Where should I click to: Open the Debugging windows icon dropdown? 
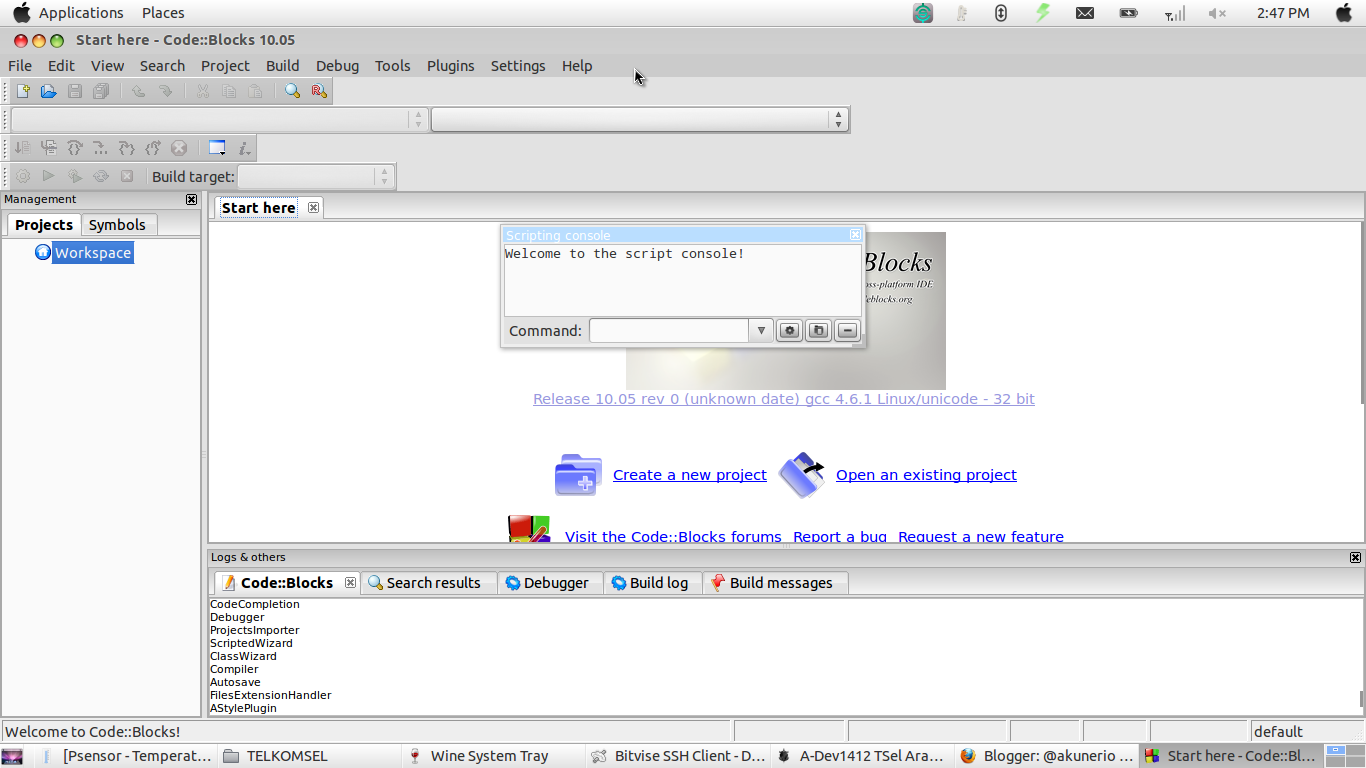click(217, 148)
